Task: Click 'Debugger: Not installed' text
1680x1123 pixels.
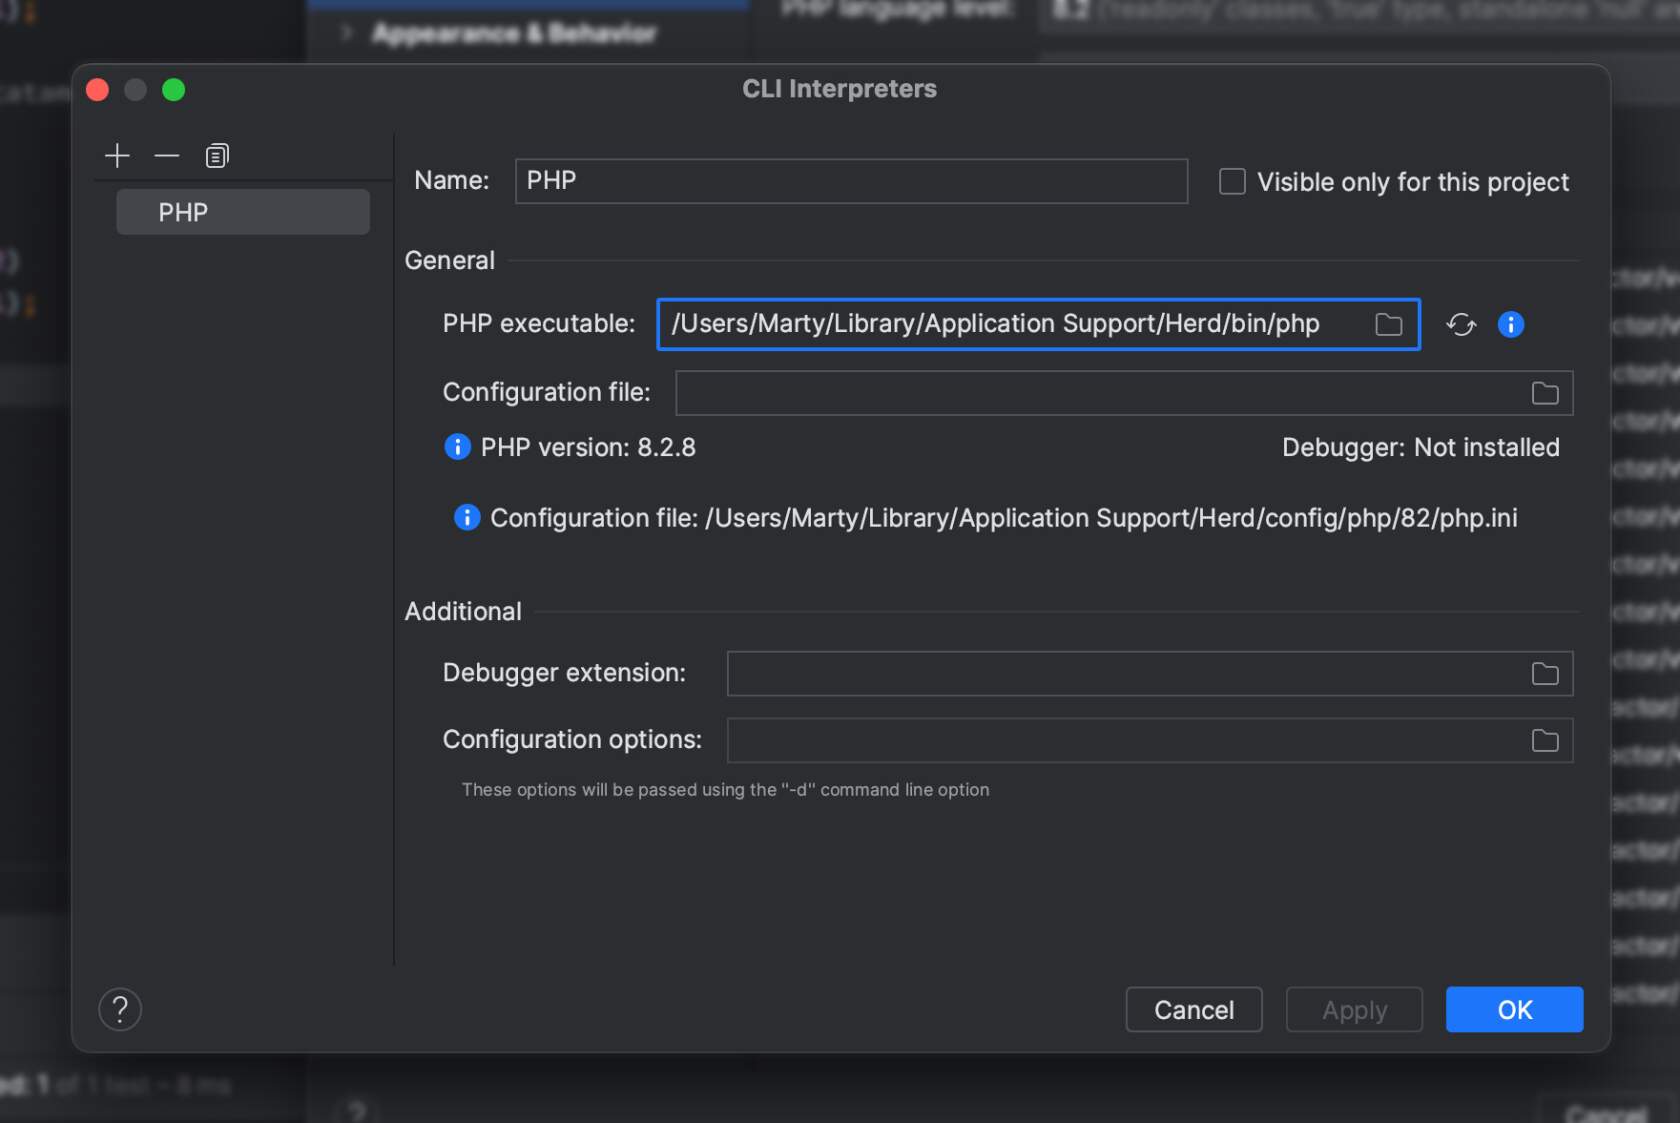Action: coord(1420,447)
